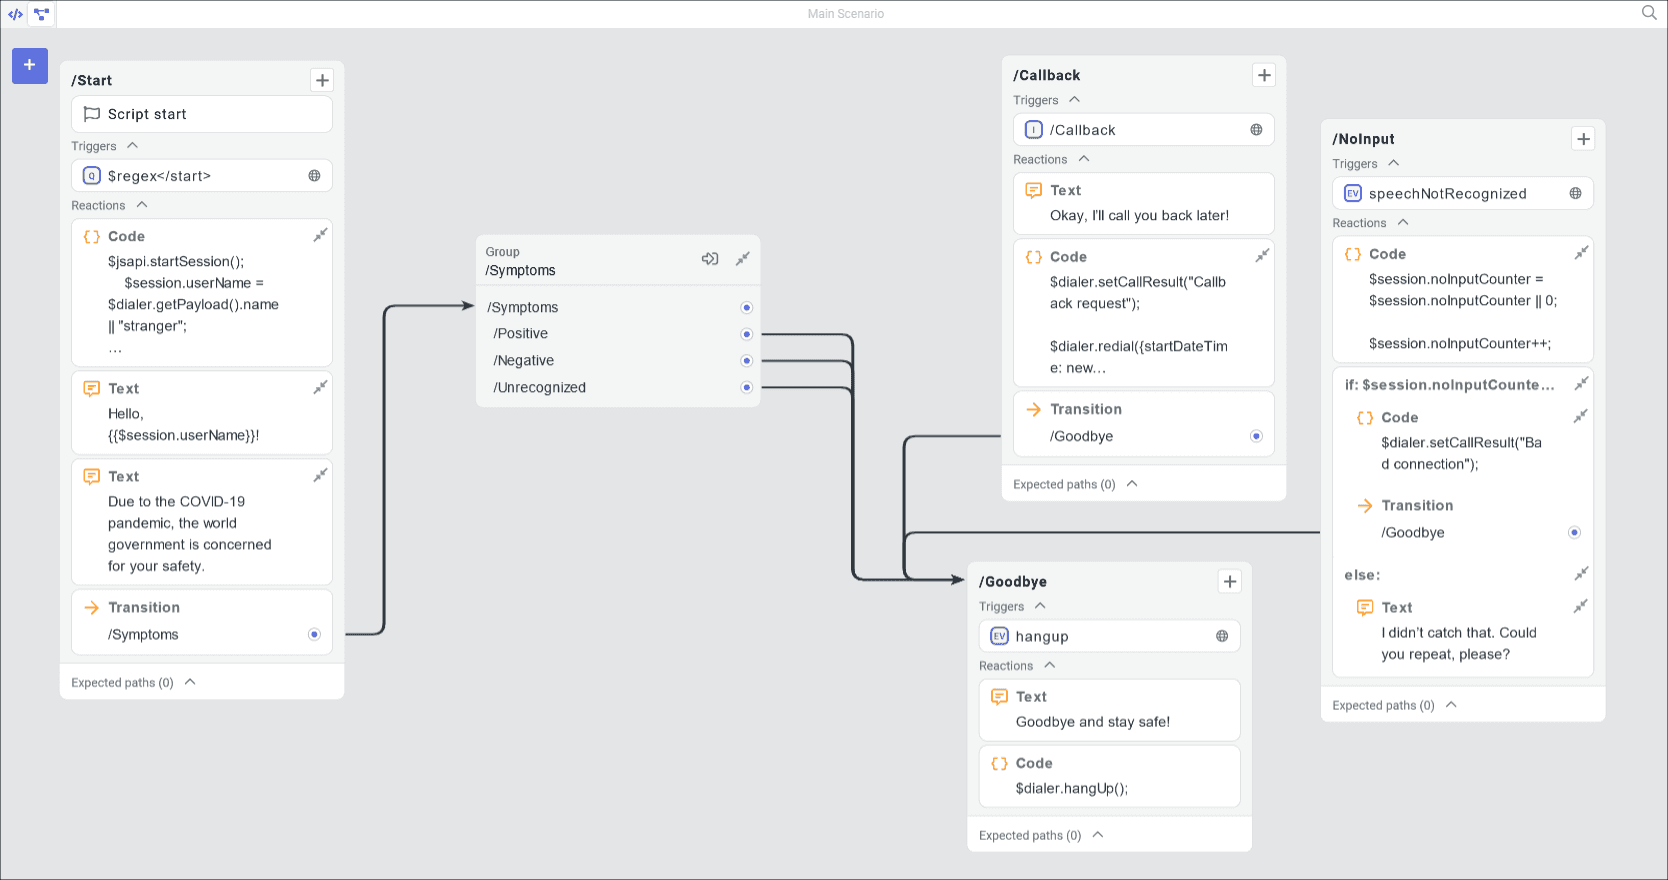This screenshot has width=1668, height=880.
Task: Click the Main Scenario title
Action: point(846,14)
